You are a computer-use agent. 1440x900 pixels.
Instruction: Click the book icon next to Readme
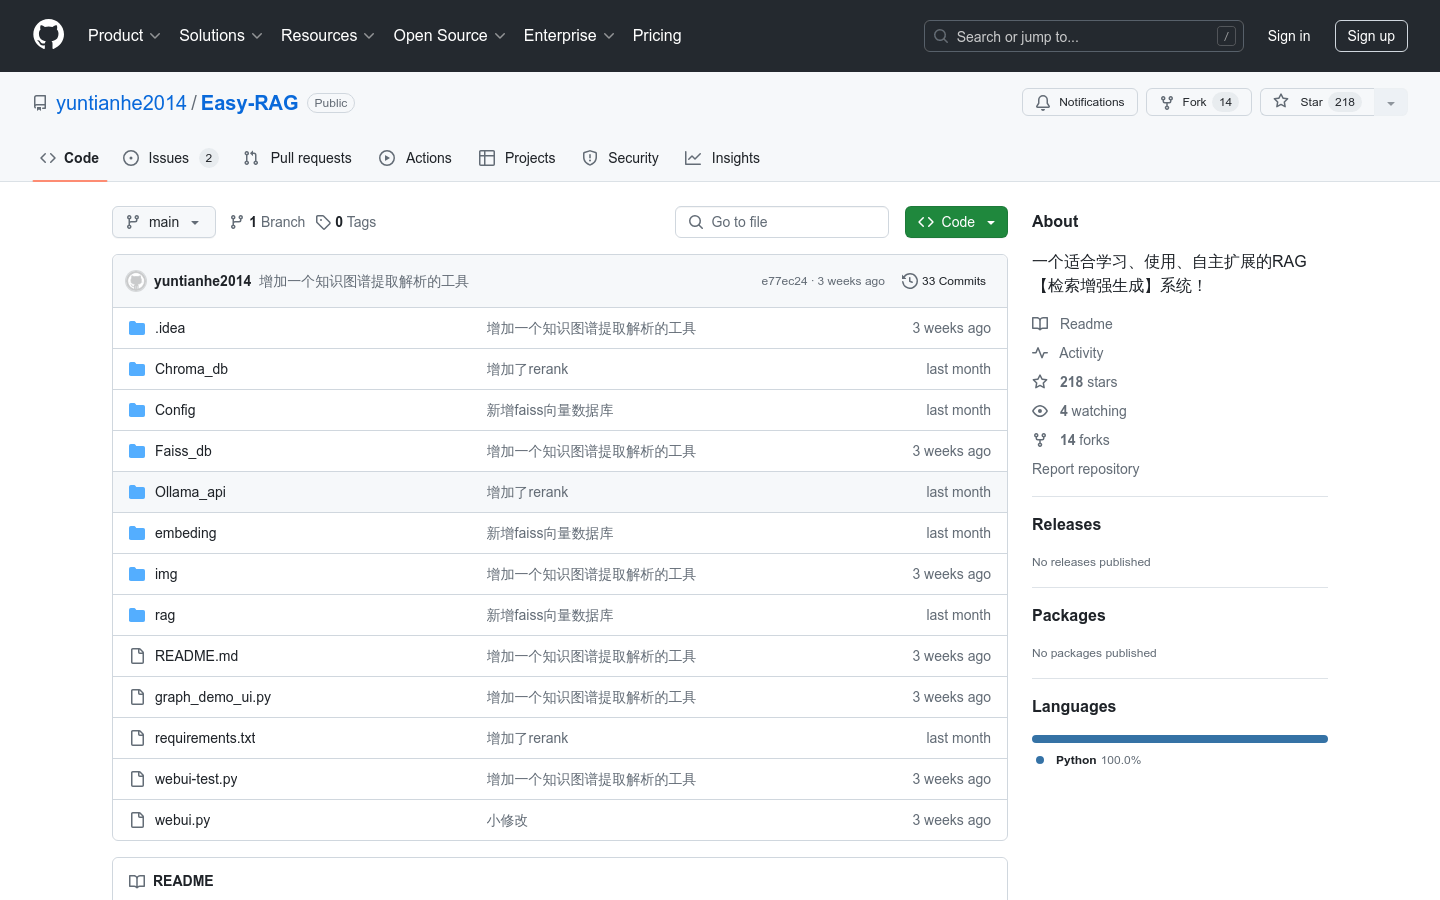point(1040,324)
